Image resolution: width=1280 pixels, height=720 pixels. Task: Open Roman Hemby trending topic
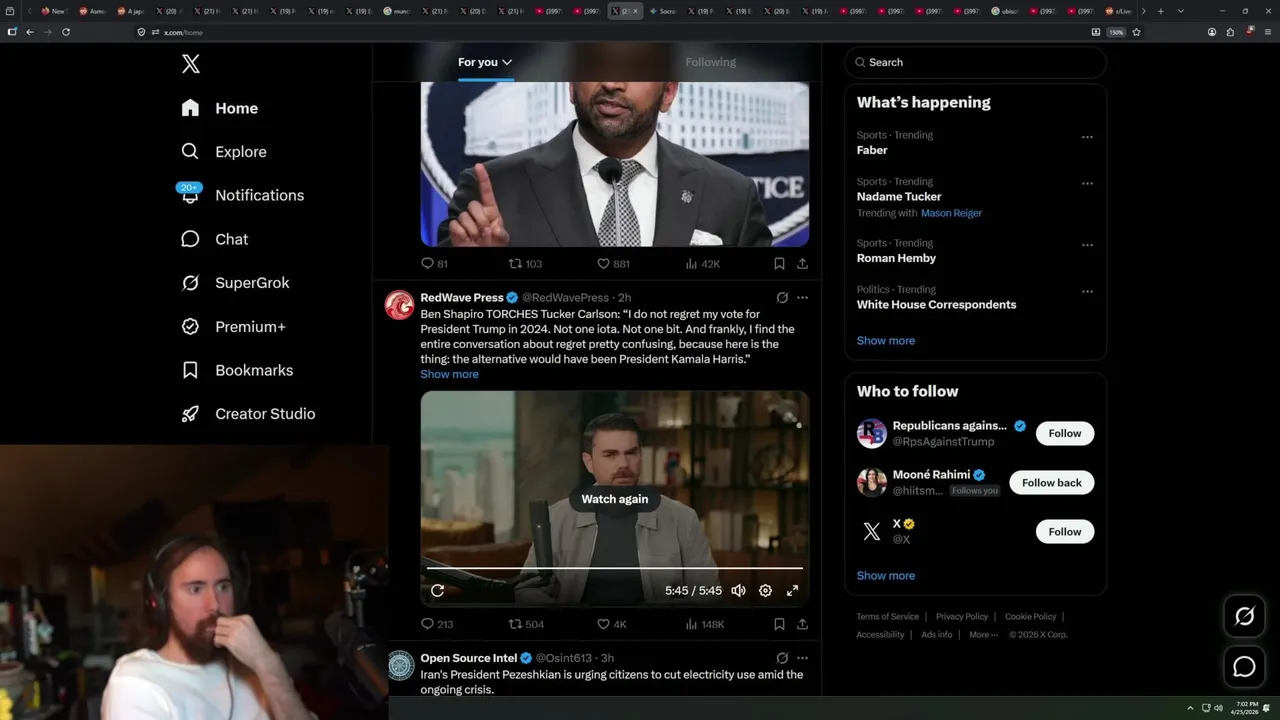pos(896,258)
